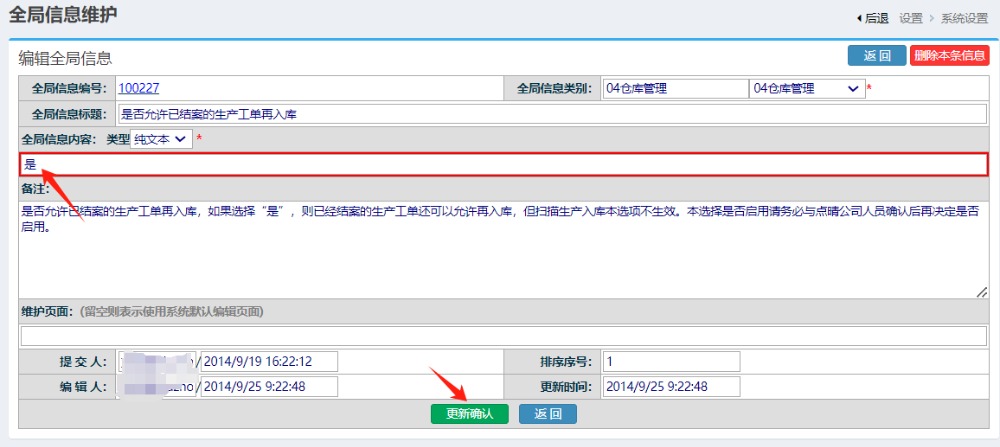The image size is (1000, 447).
Task: Select the 排序序号 input box
Action: (x=671, y=361)
